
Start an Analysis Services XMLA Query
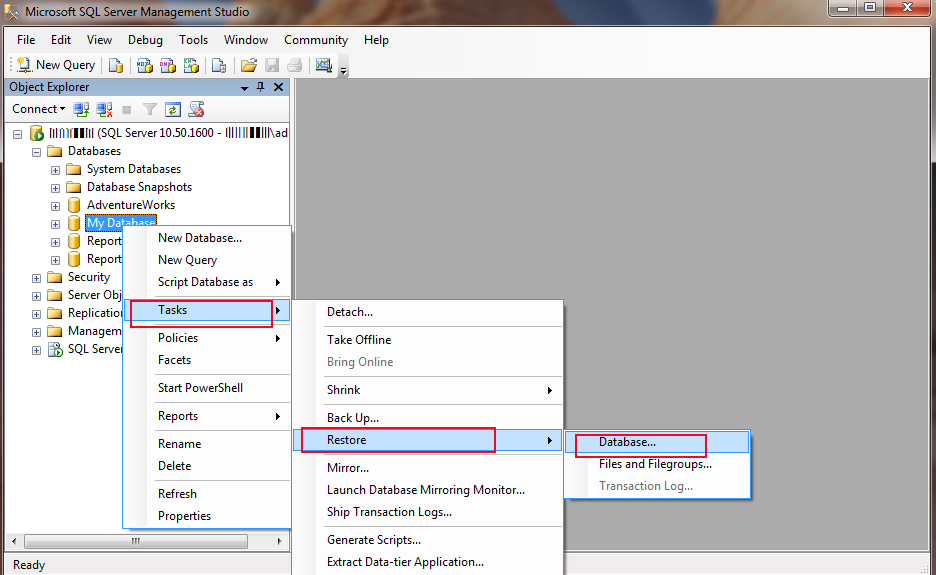(x=191, y=65)
